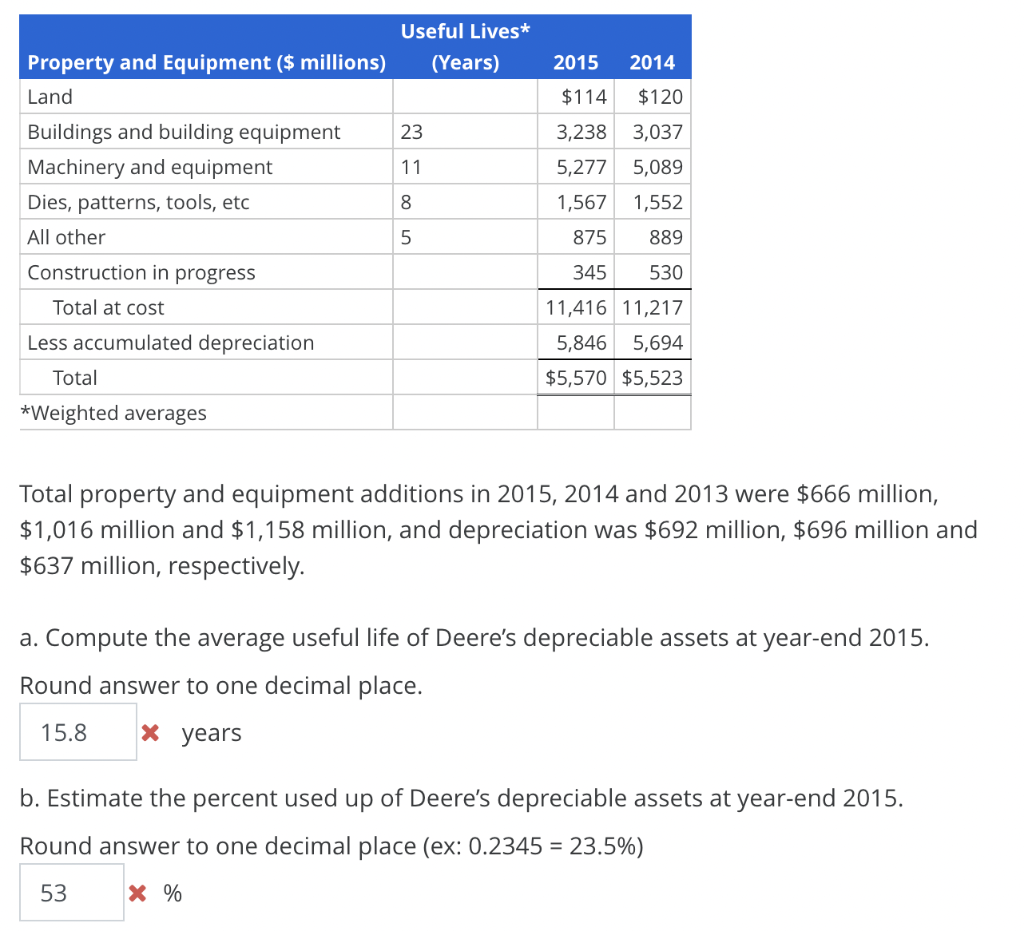Click the 345 construction in progress value
Viewport: 1024px width, 931px height.
(x=591, y=272)
